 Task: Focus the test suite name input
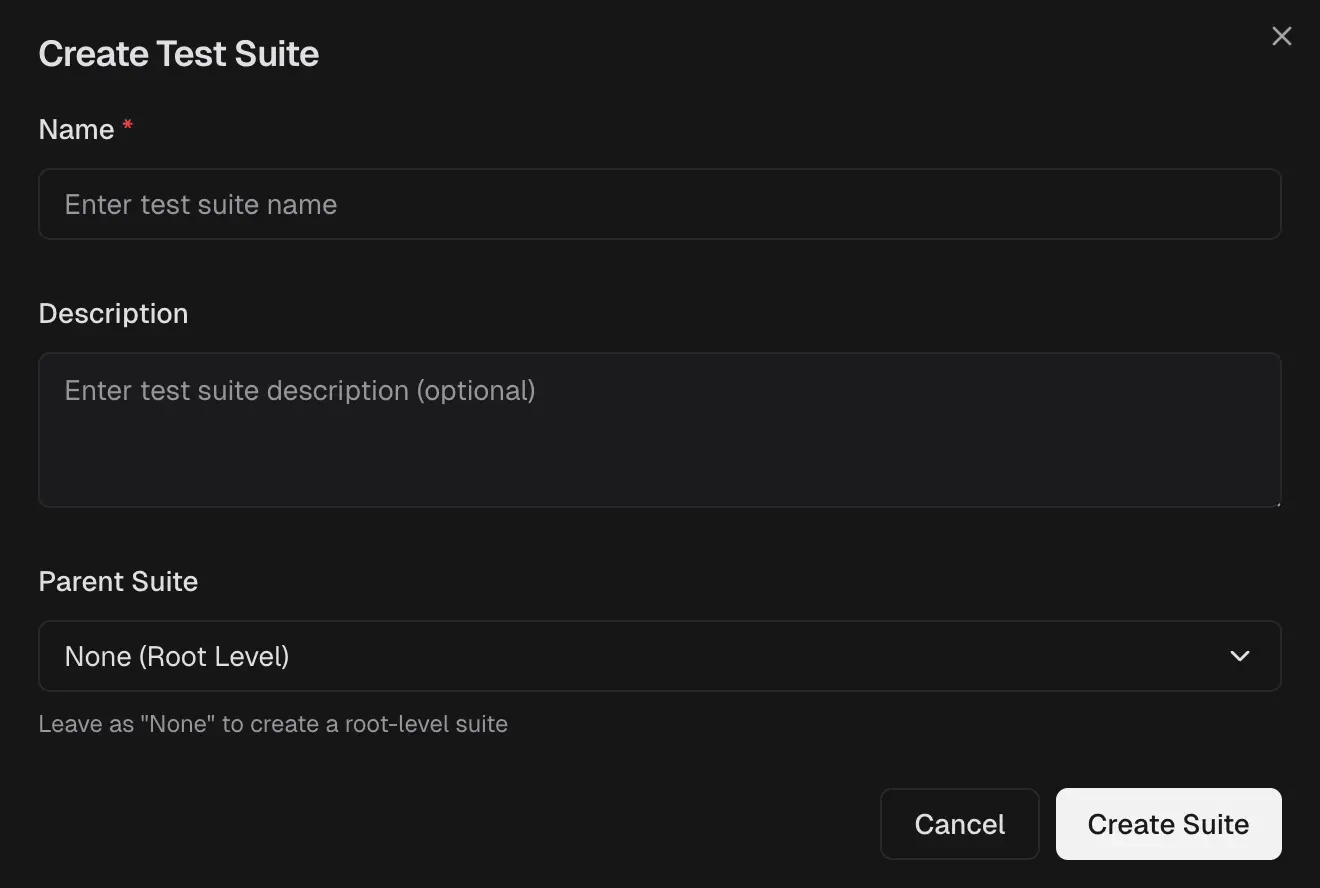click(660, 204)
